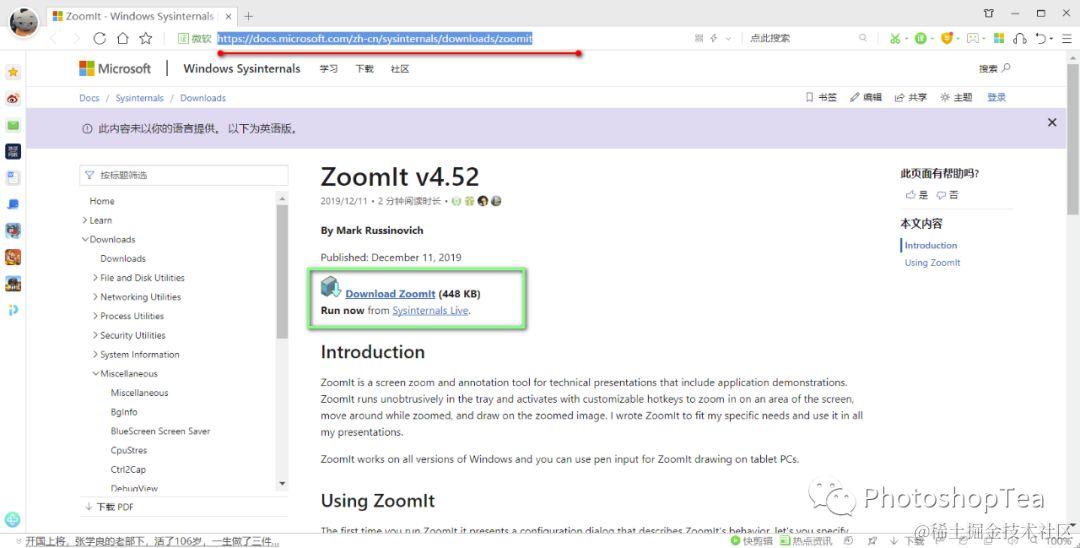Viewport: 1080px width, 548px height.
Task: Collapse the Downloads tree node
Action: [85, 240]
